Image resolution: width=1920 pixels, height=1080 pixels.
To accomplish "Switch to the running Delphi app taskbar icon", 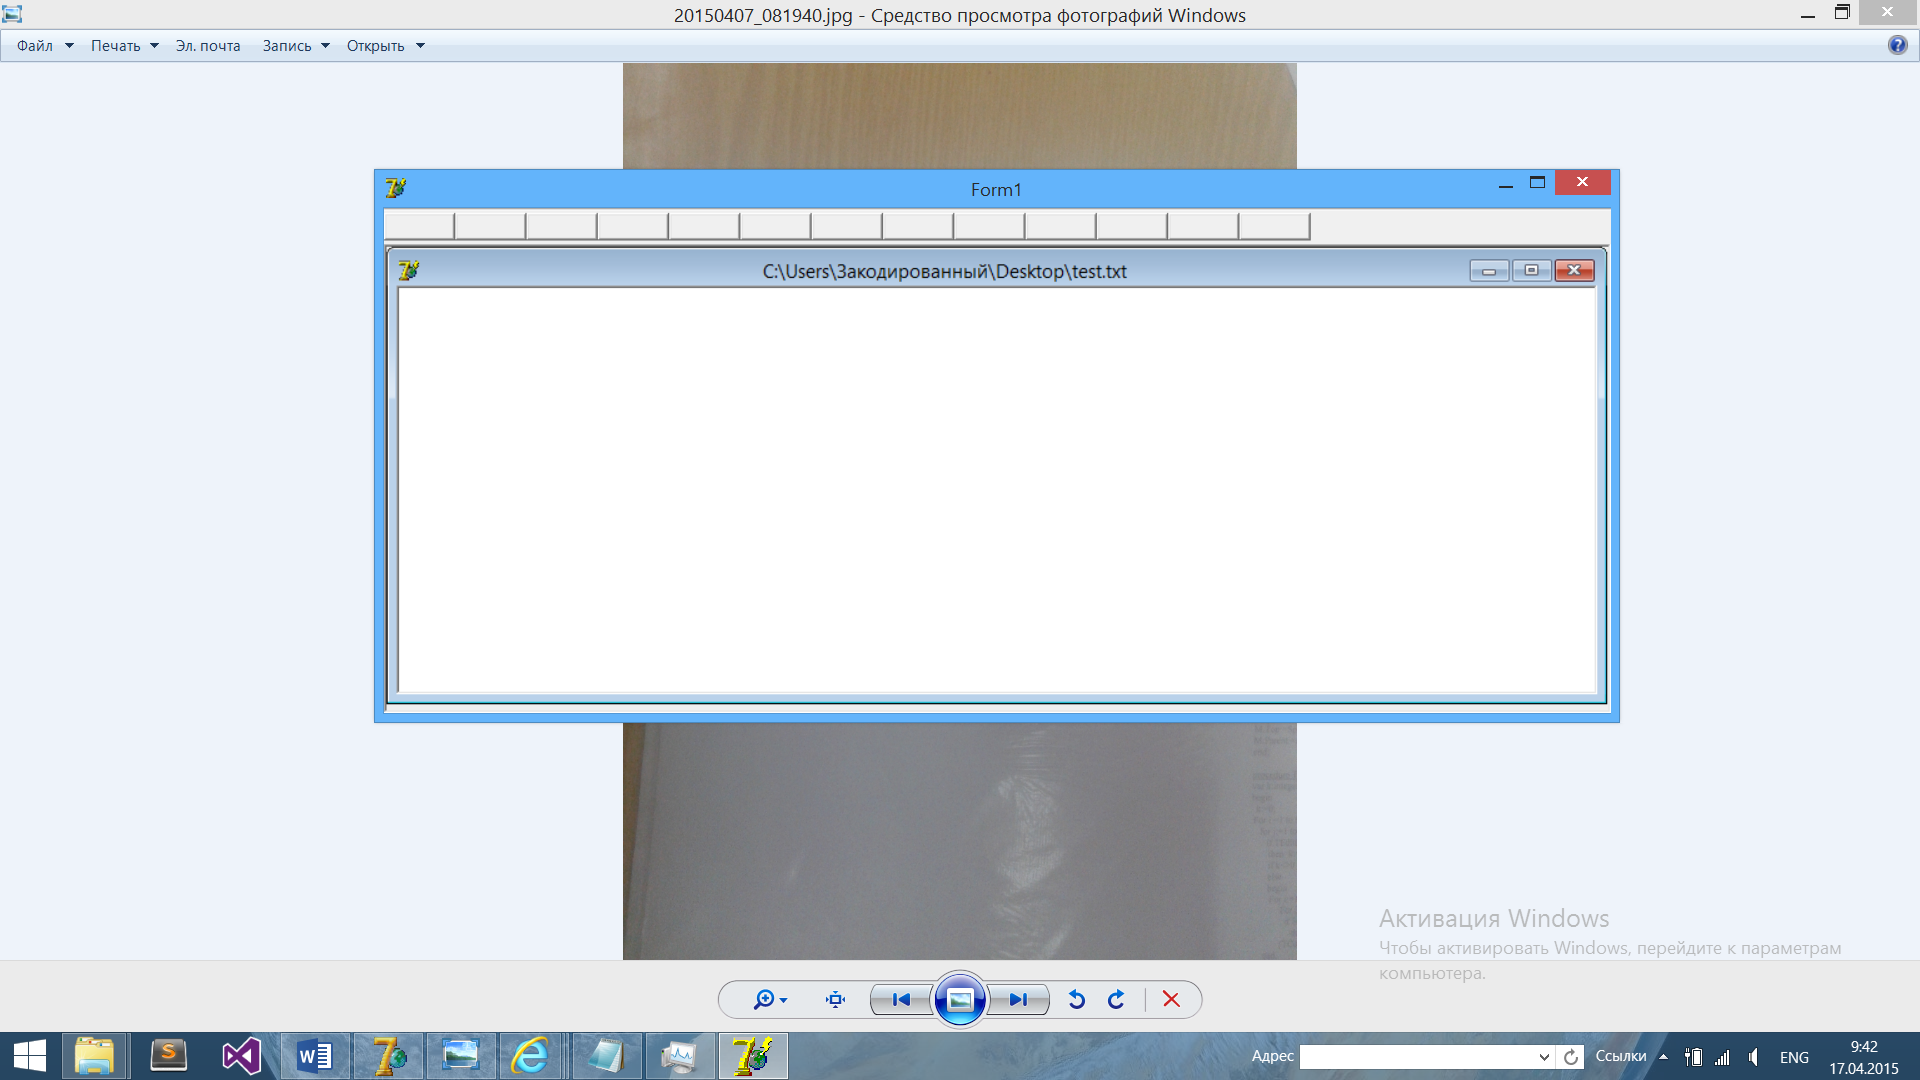I will tap(753, 1056).
